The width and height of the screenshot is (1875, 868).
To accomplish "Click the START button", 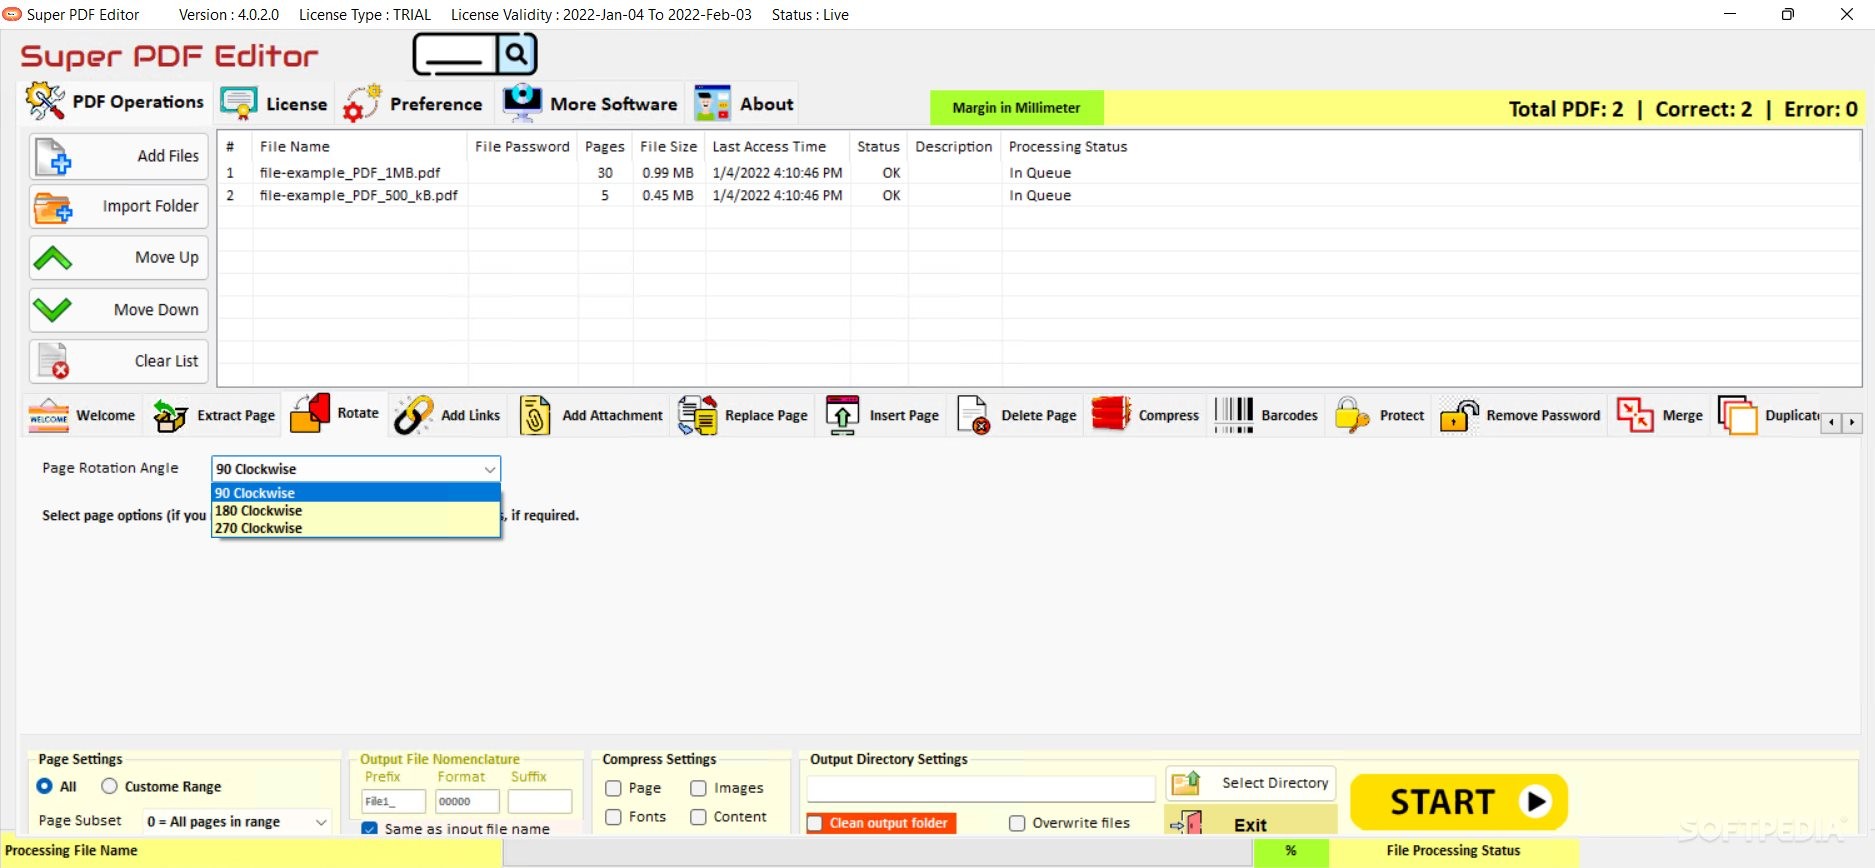I will pyautogui.click(x=1459, y=802).
